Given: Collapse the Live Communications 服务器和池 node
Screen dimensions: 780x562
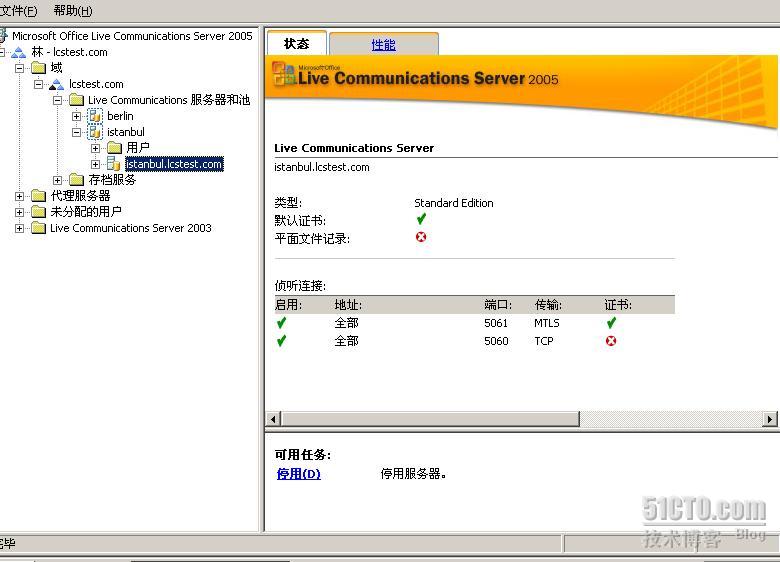Looking at the screenshot, I should [57, 100].
